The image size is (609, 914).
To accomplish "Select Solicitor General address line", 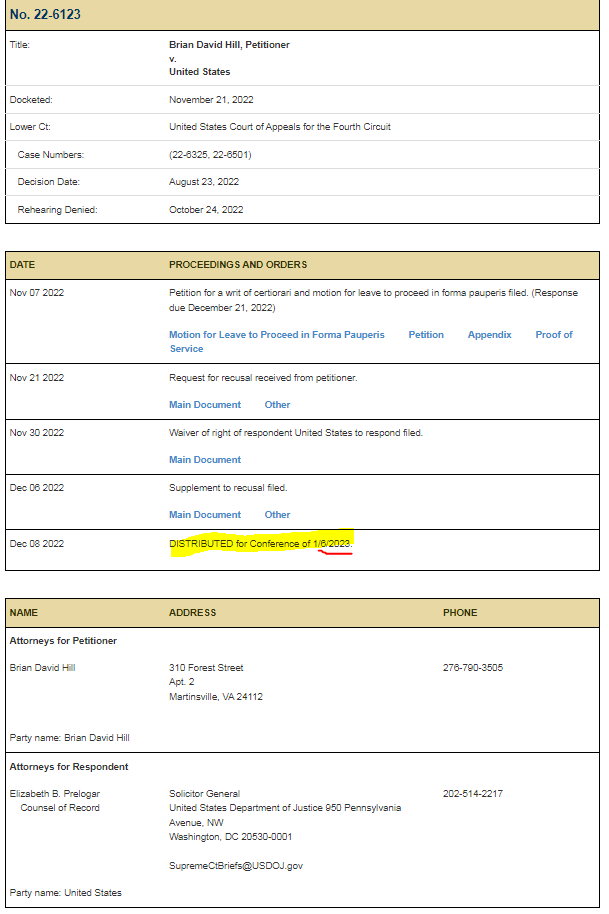I will [204, 793].
